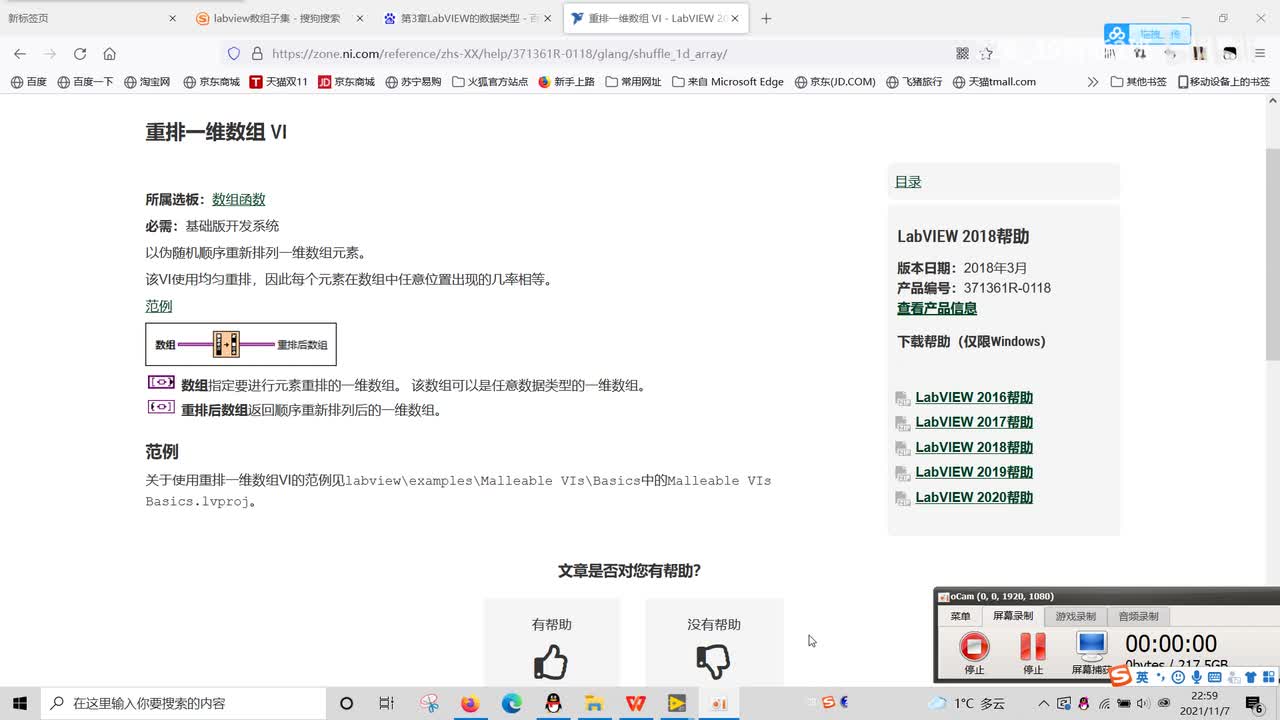
Task: Open WPS Office on the taskbar
Action: click(x=635, y=703)
